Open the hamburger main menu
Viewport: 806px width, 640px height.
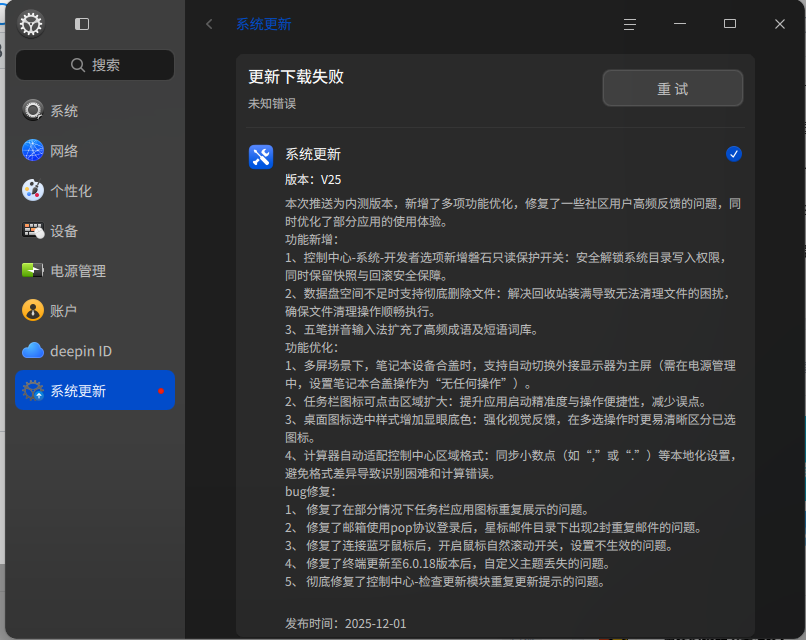pyautogui.click(x=630, y=24)
